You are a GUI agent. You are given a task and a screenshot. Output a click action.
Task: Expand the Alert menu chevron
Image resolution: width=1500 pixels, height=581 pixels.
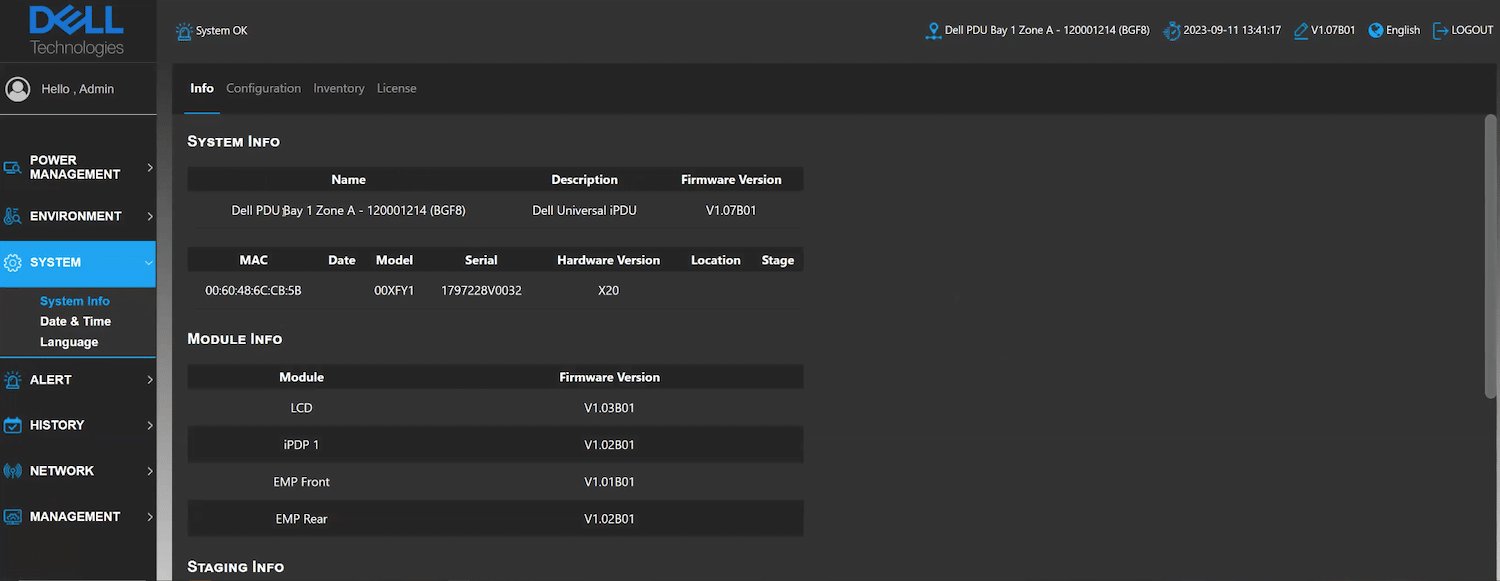point(150,380)
